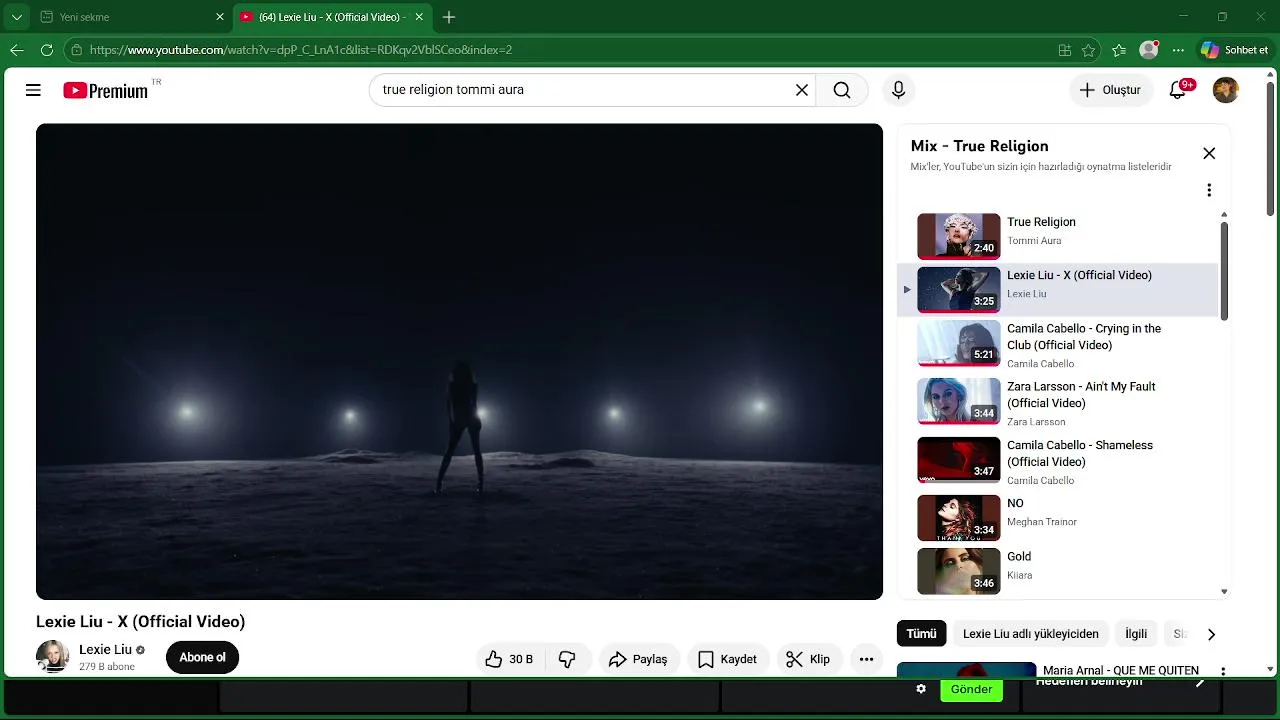The image size is (1280, 720).
Task: Create a clip with Klip
Action: 808,659
